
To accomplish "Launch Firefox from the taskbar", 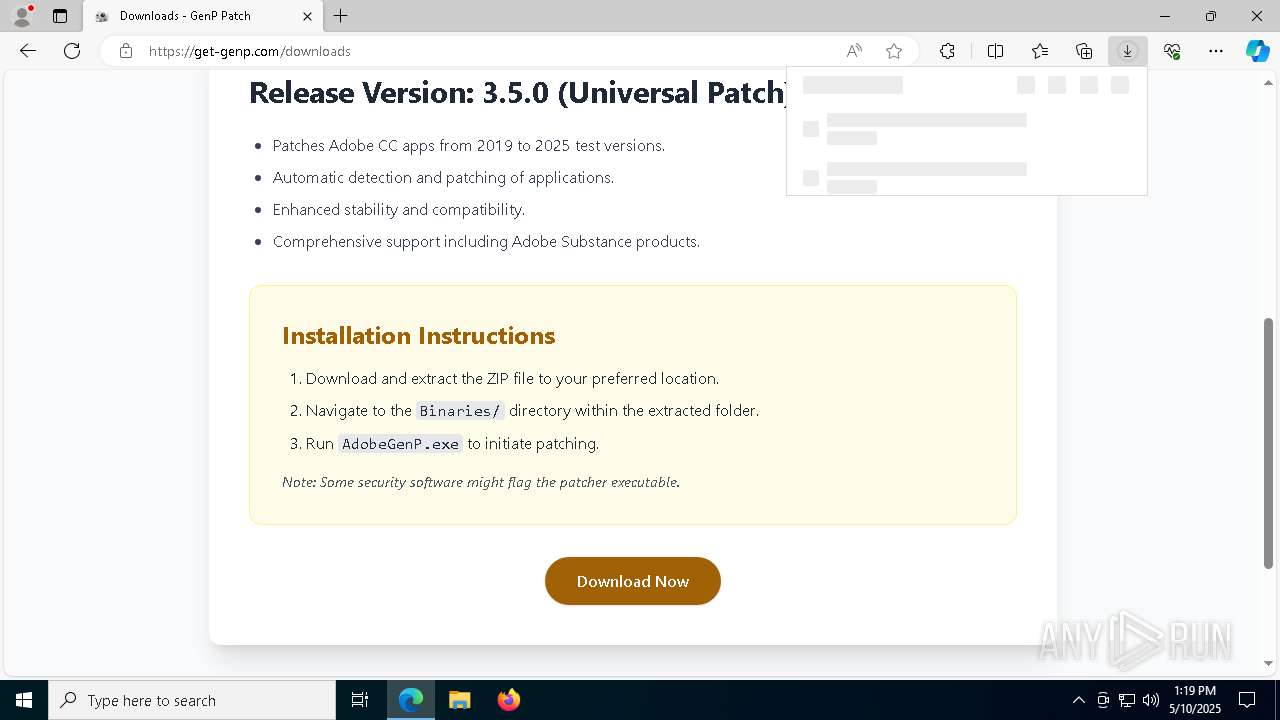I will [508, 700].
